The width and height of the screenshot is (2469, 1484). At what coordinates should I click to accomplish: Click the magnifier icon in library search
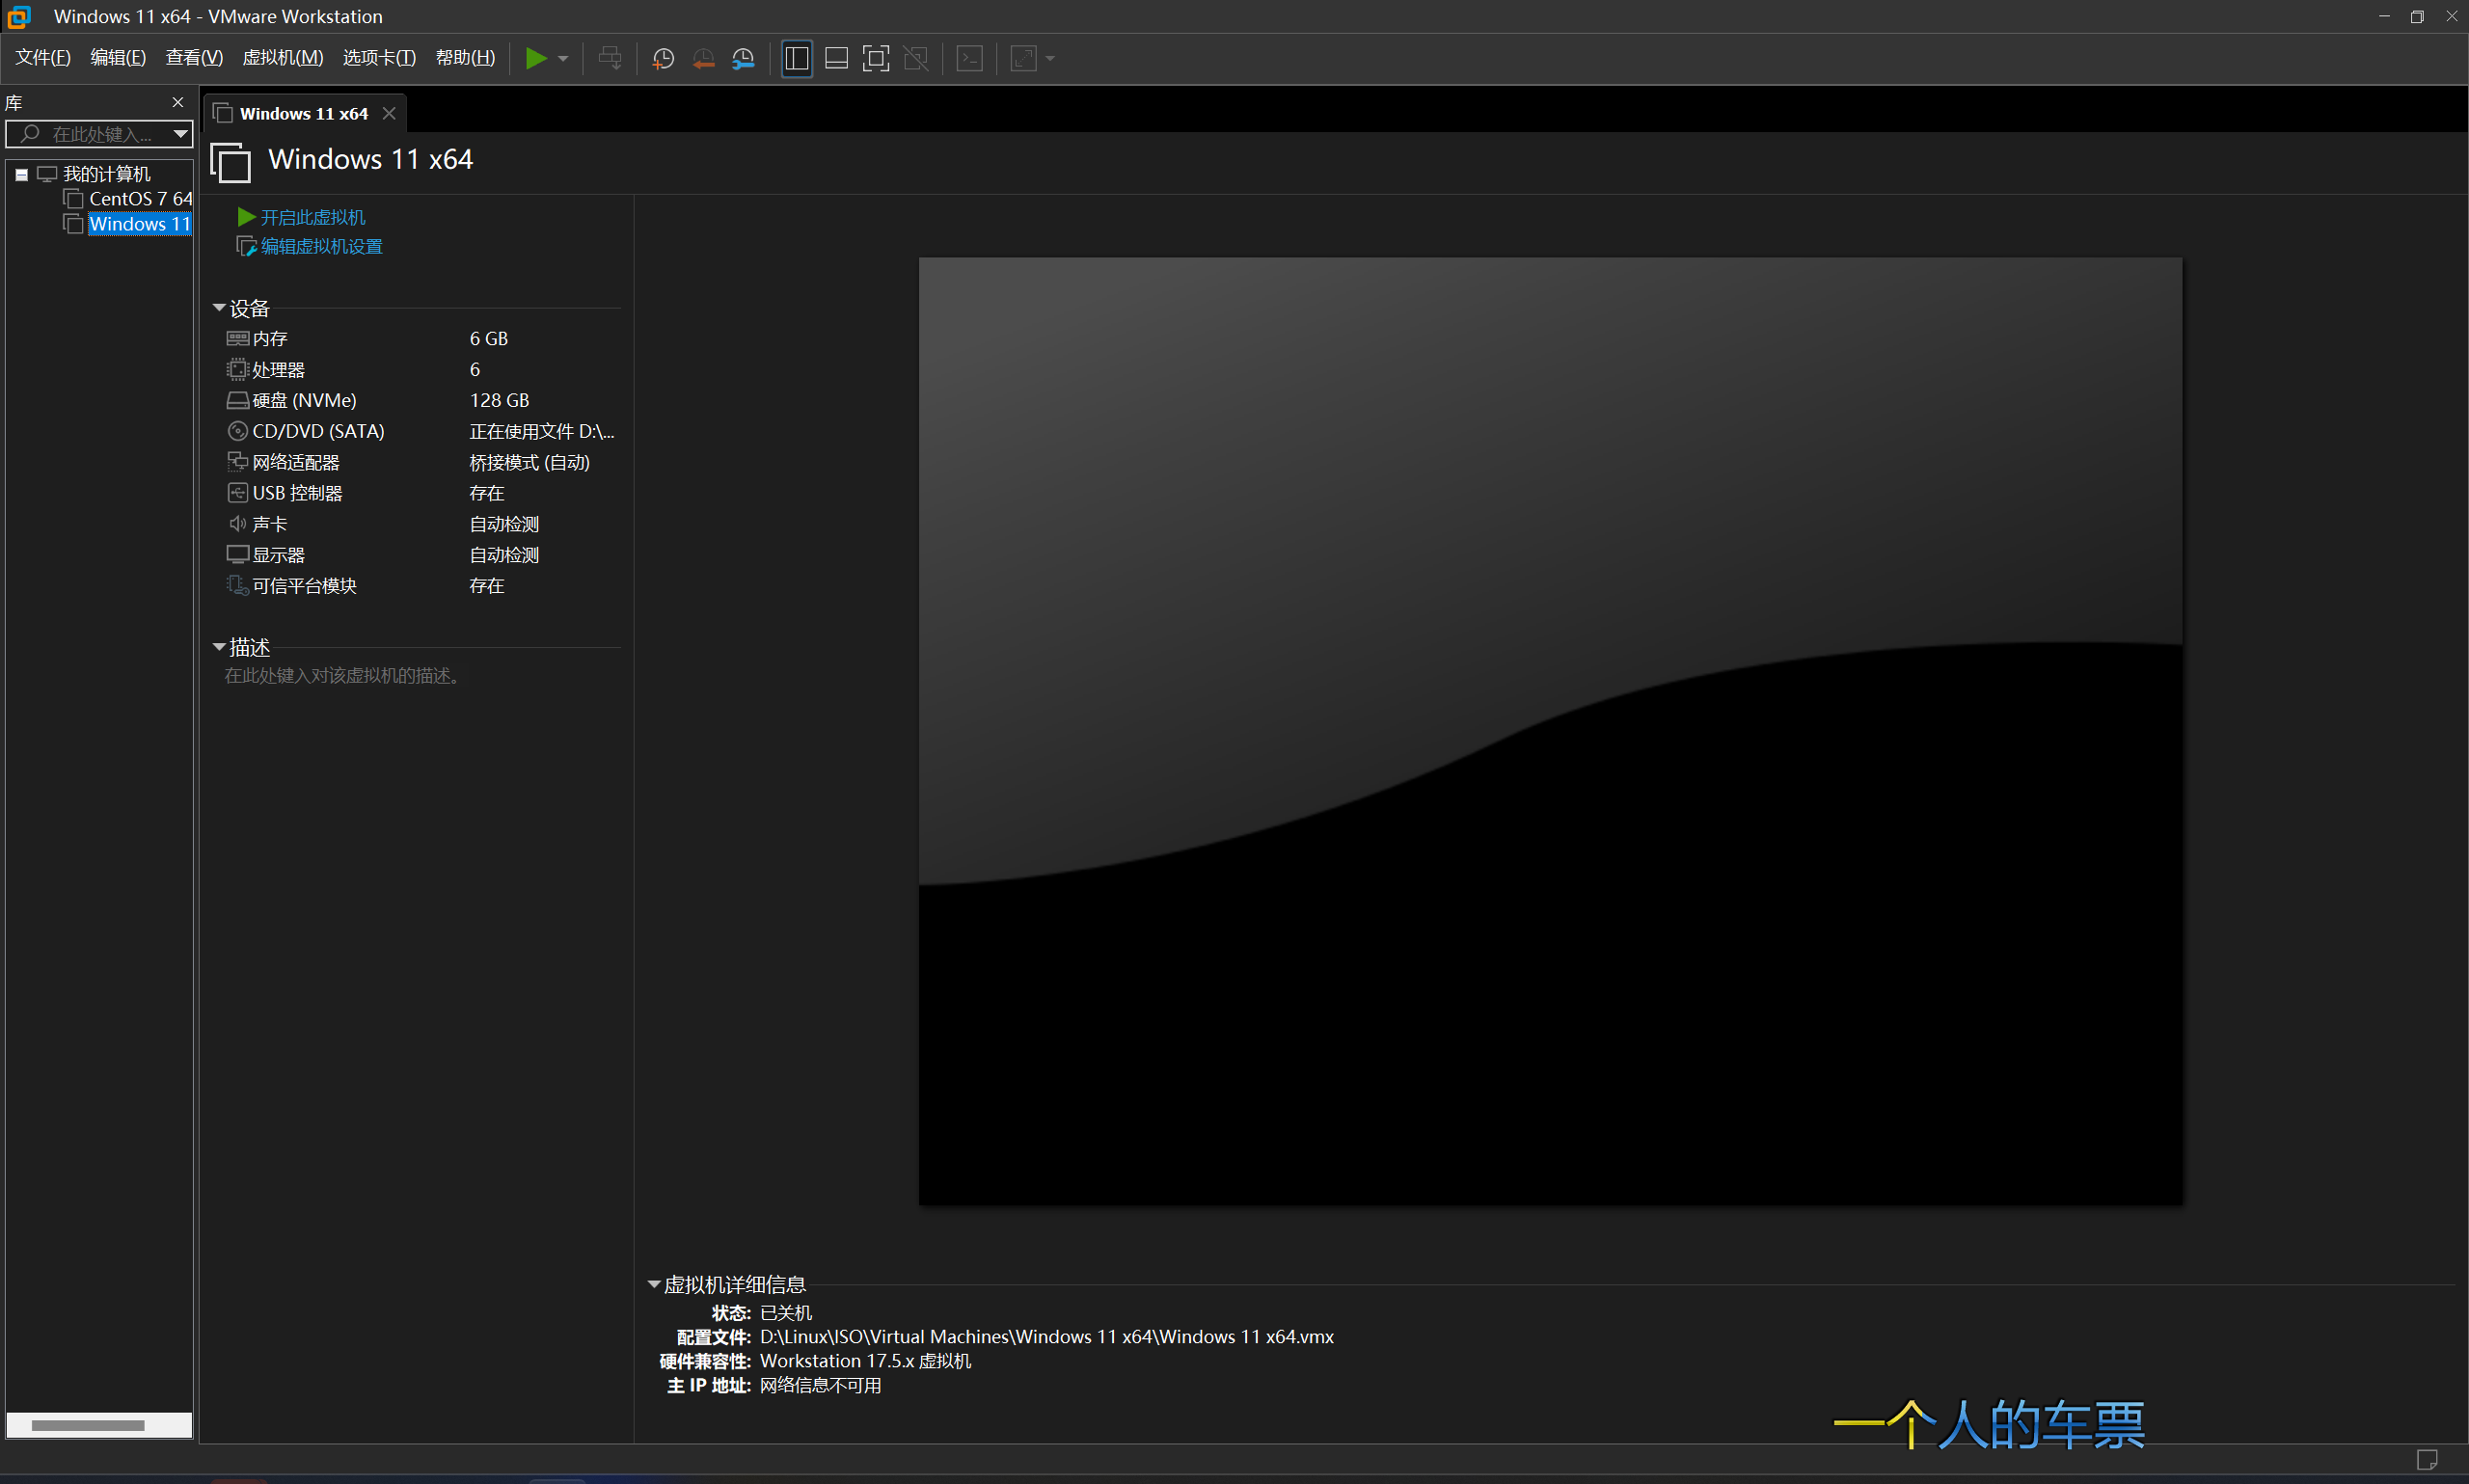point(30,134)
